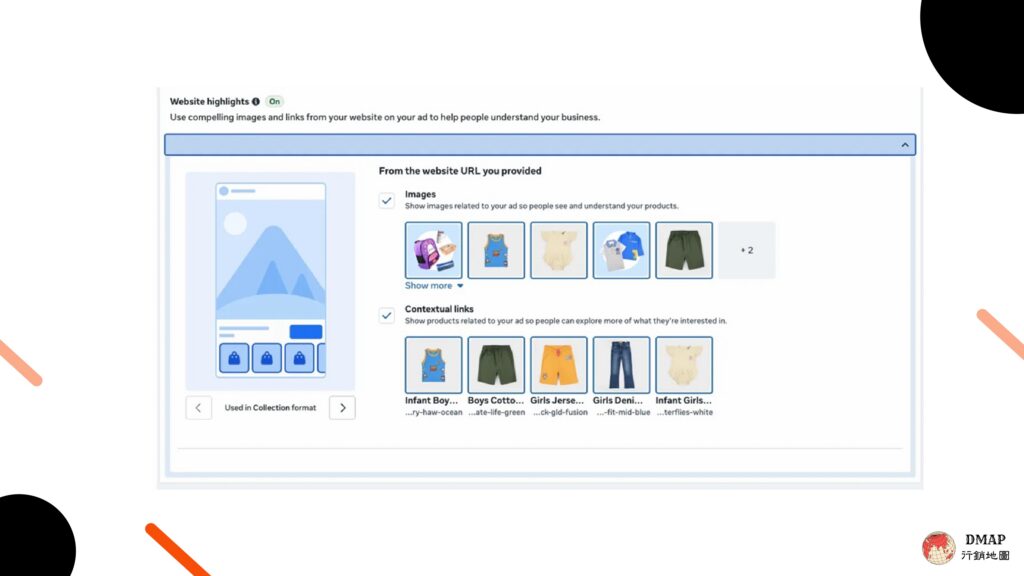Screen dimensions: 1024x576
Task: Click first shopping bag icon in preview
Action: (234, 358)
